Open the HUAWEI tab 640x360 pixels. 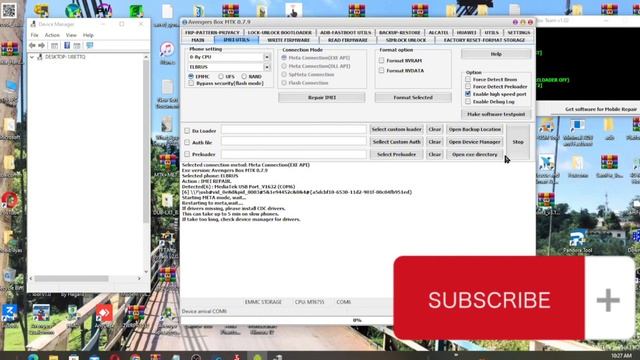467,32
